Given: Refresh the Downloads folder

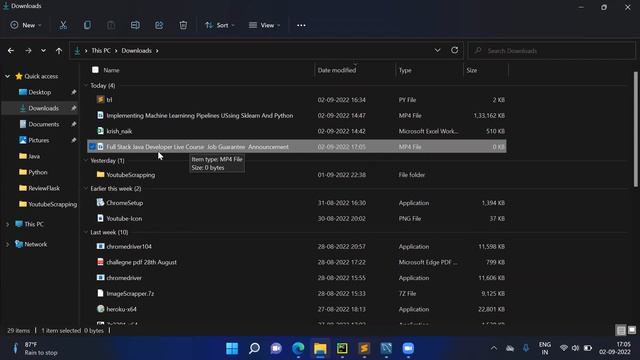Looking at the screenshot, I should [454, 50].
